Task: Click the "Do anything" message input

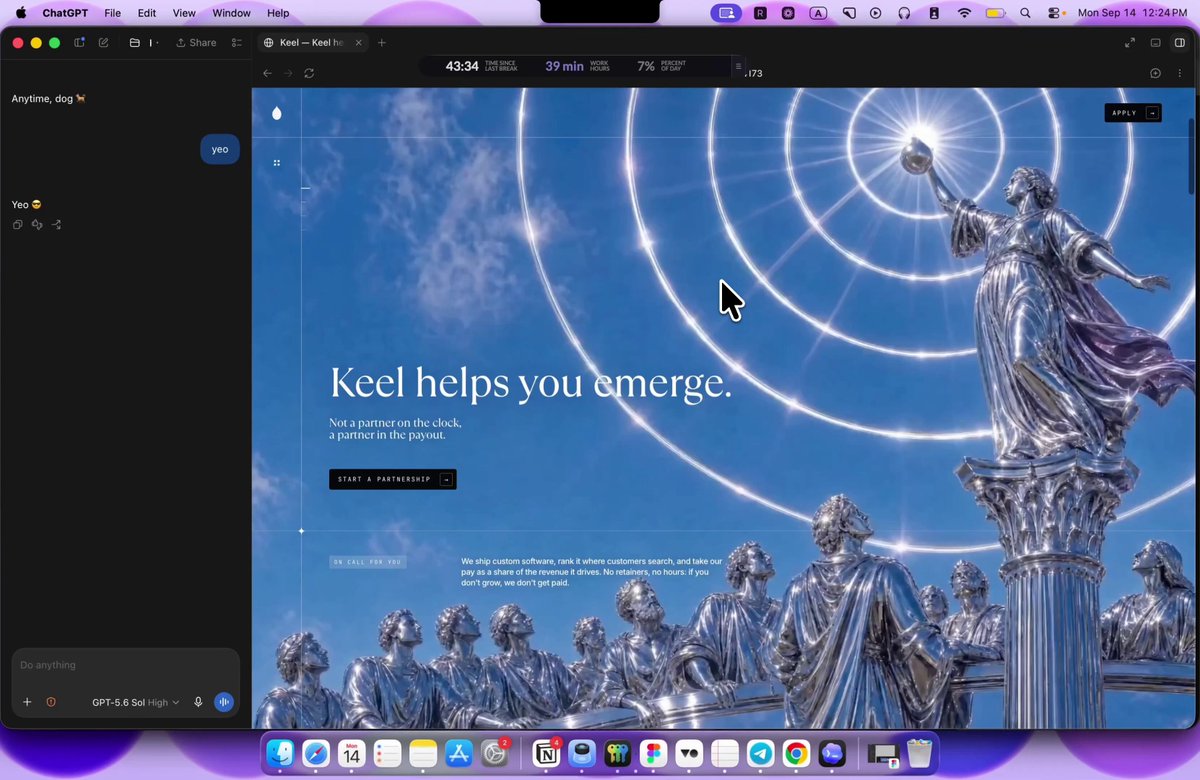Action: 125,665
